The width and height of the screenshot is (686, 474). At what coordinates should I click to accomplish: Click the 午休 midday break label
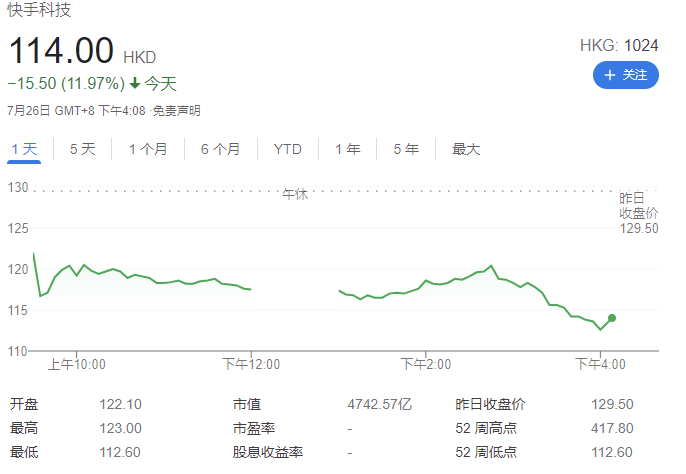tap(295, 194)
